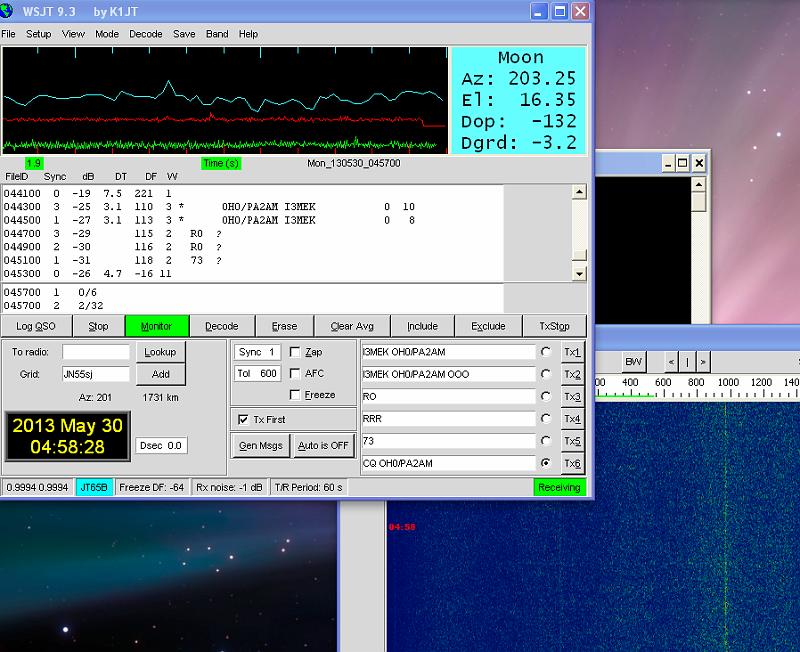Click the Log QSO button

point(36,326)
